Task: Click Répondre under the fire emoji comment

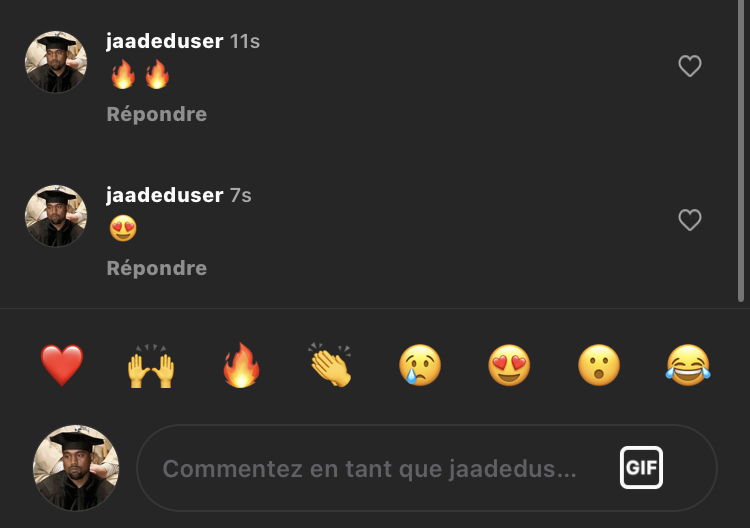Action: click(157, 114)
